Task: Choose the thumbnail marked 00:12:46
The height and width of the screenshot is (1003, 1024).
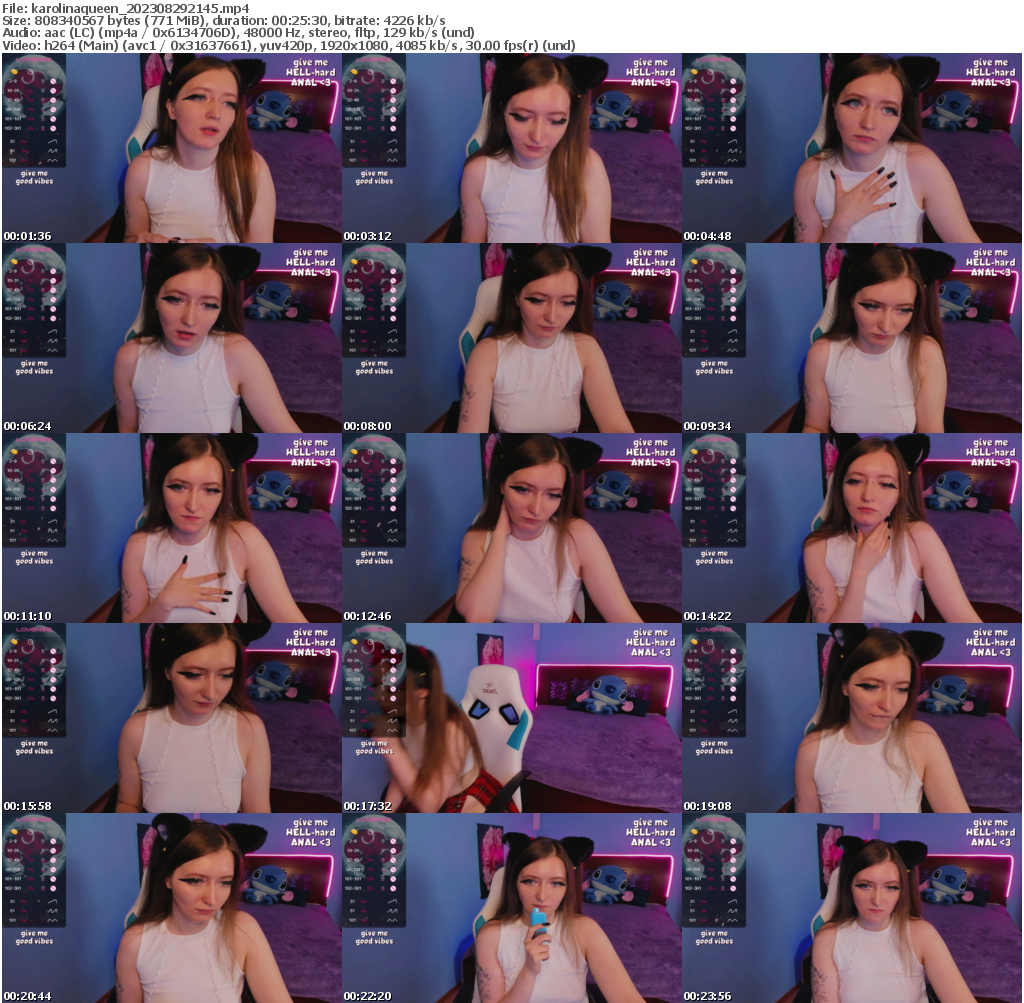Action: tap(512, 528)
